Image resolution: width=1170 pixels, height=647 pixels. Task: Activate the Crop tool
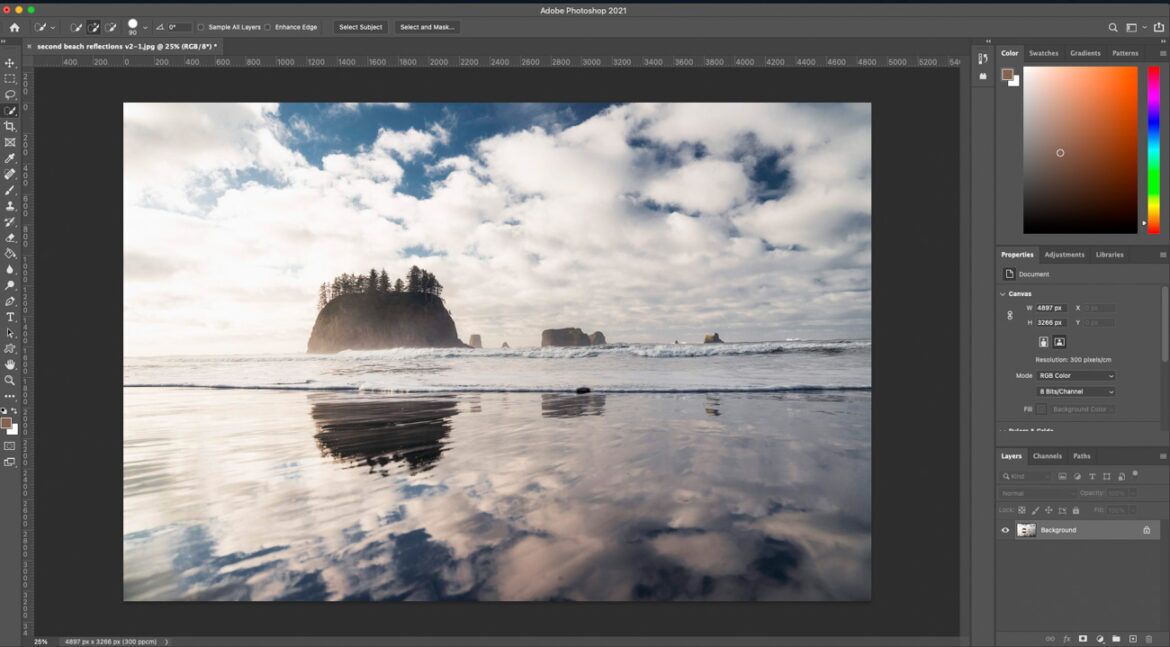point(8,126)
